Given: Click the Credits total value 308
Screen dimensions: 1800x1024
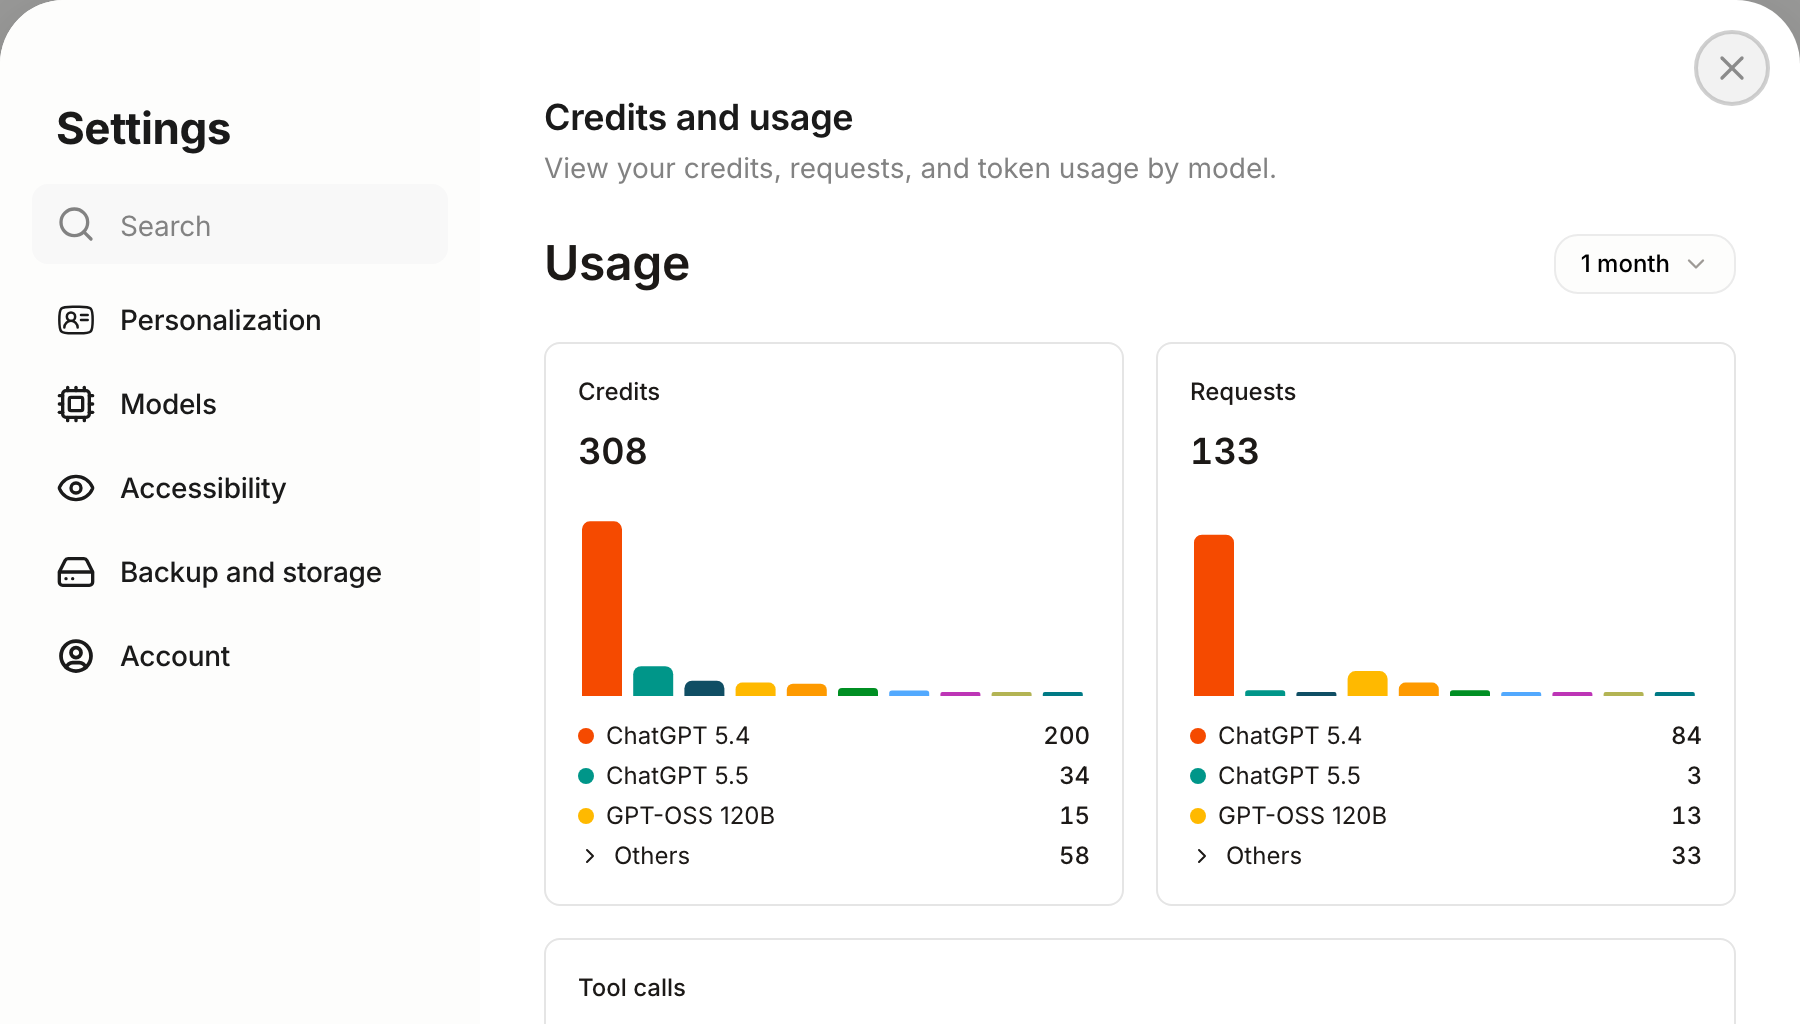Looking at the screenshot, I should [613, 451].
